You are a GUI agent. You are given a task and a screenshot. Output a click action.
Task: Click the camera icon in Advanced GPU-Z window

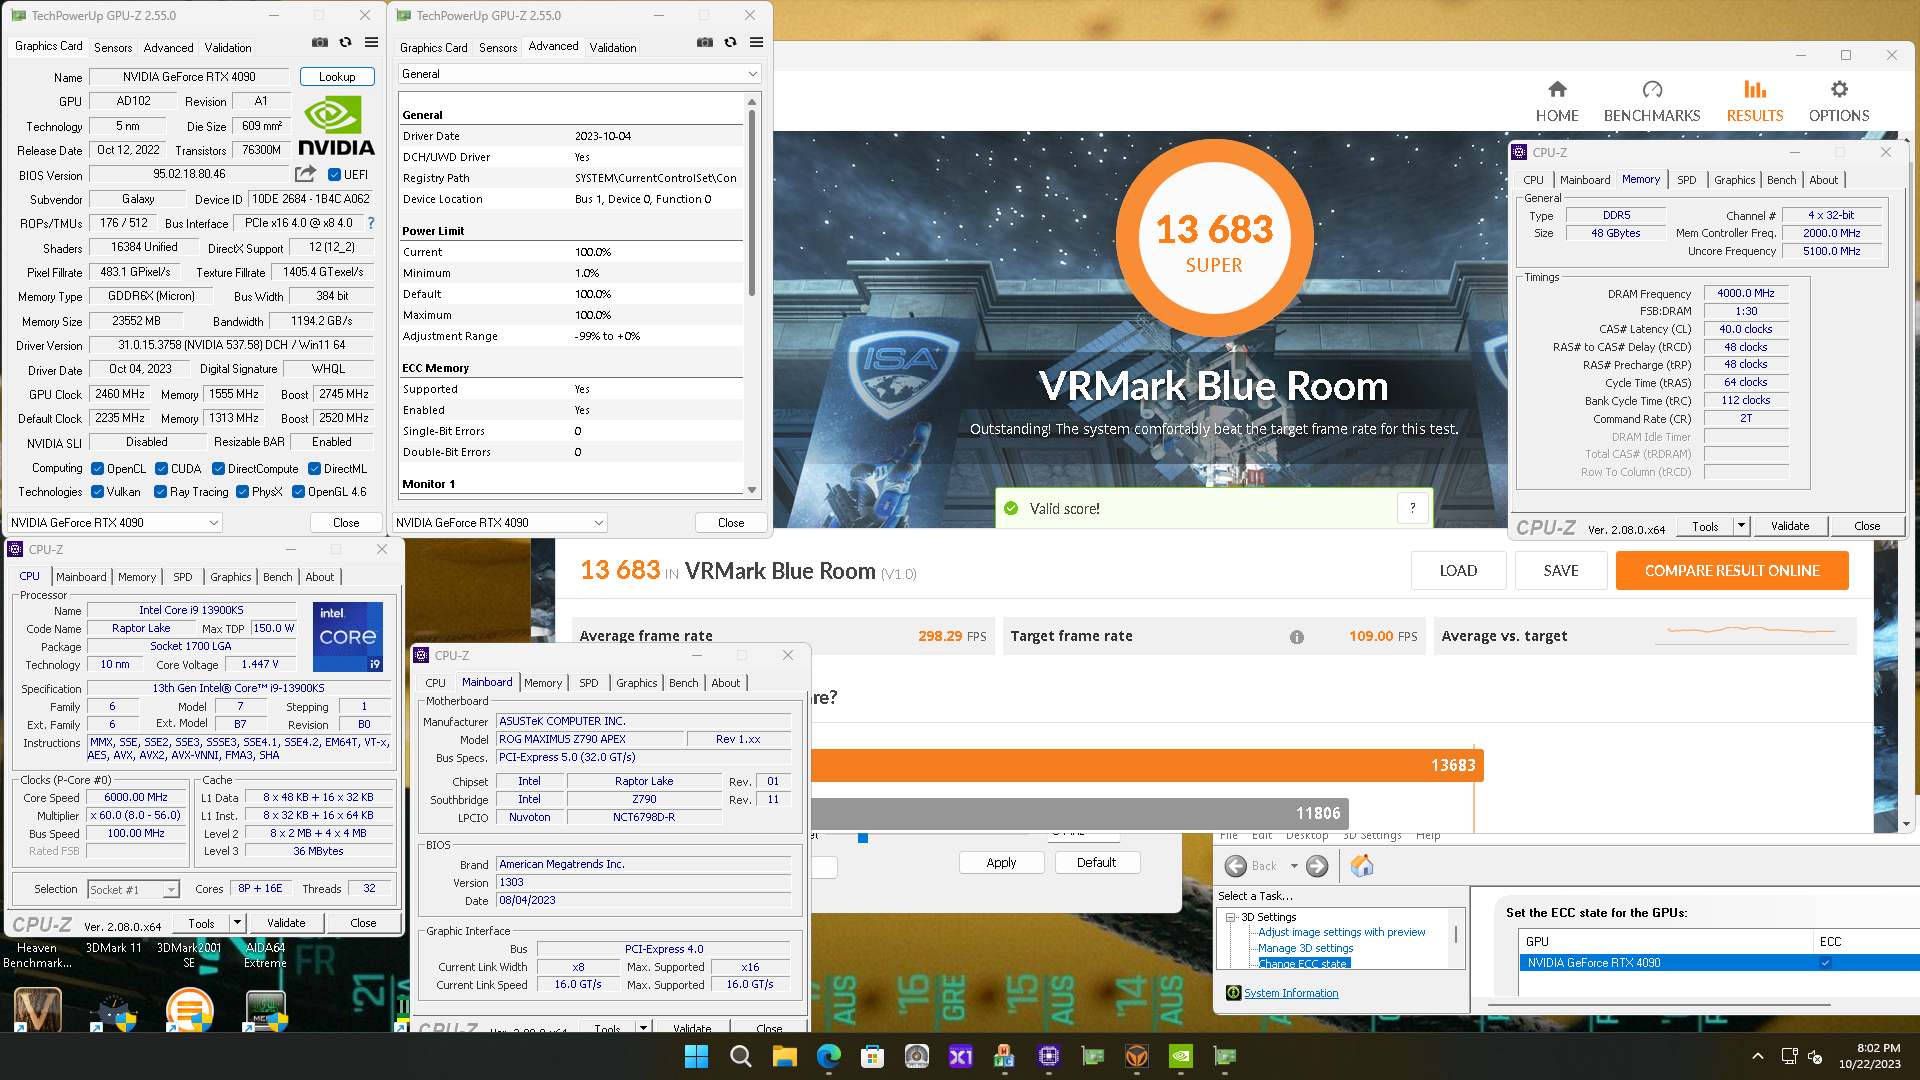[705, 42]
